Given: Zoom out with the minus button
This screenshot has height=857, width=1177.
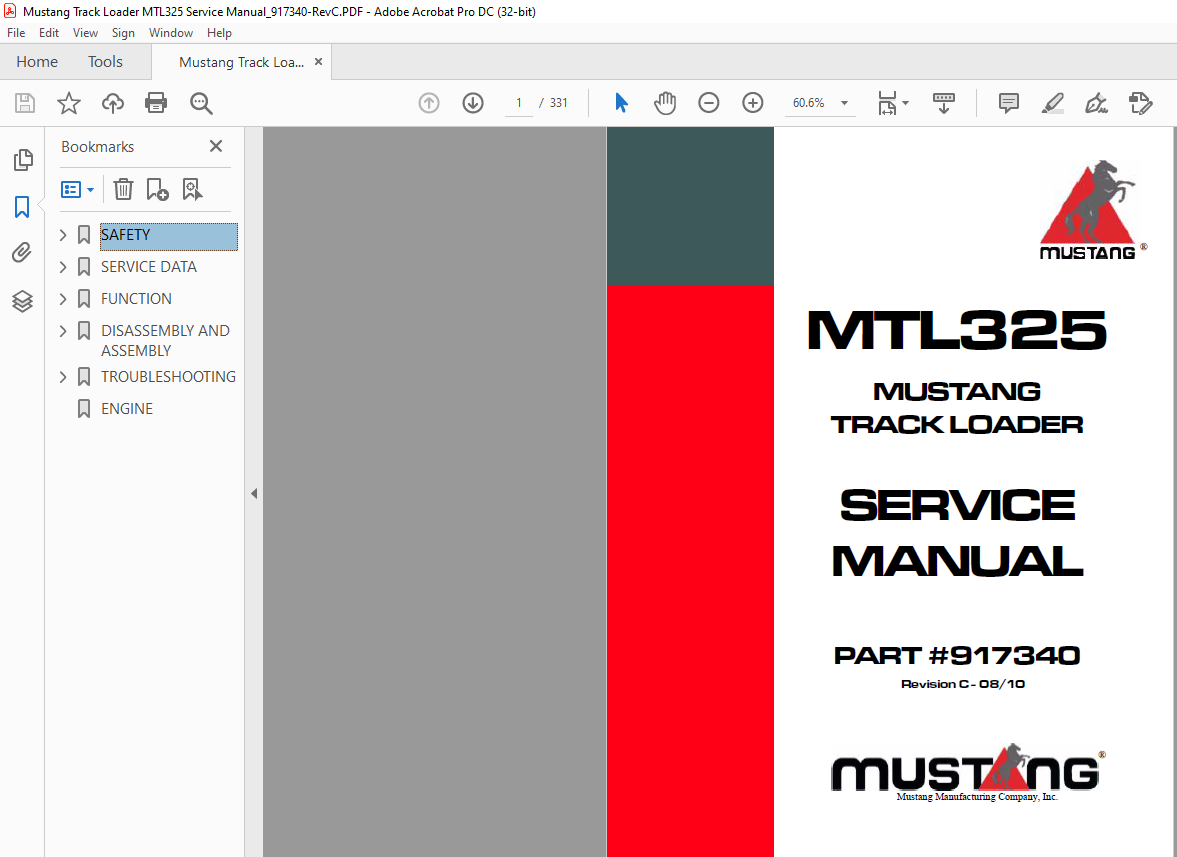Looking at the screenshot, I should 709,103.
